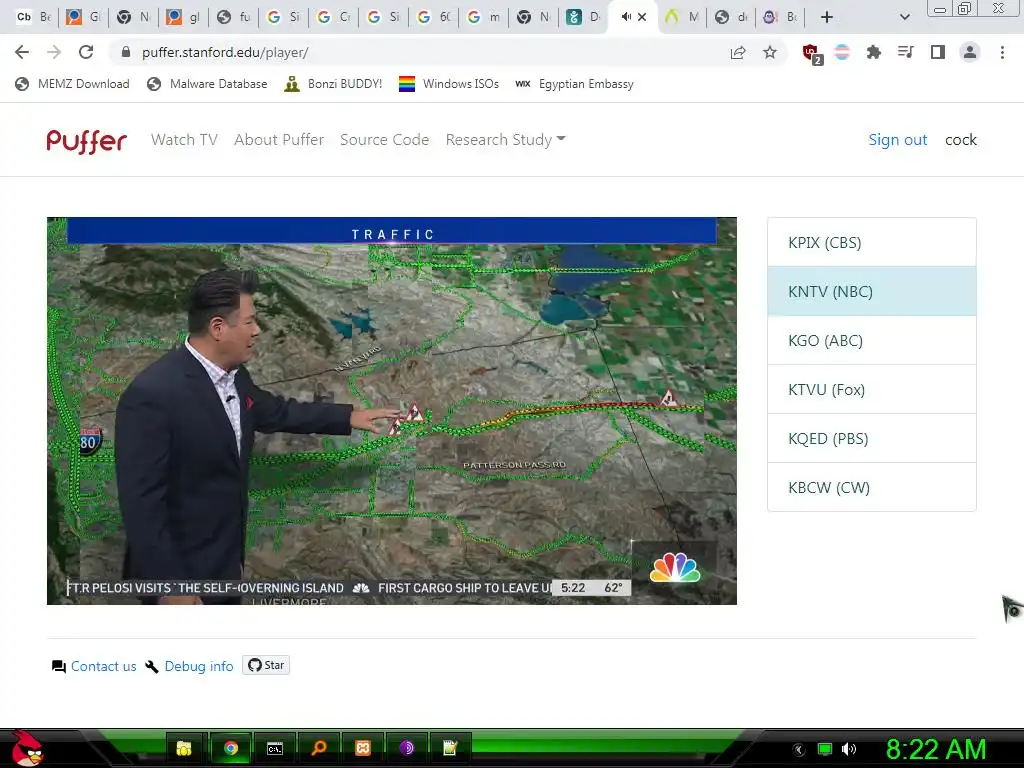Select the KBCW (CW) channel
Screen dimensions: 1024x768
pos(872,487)
